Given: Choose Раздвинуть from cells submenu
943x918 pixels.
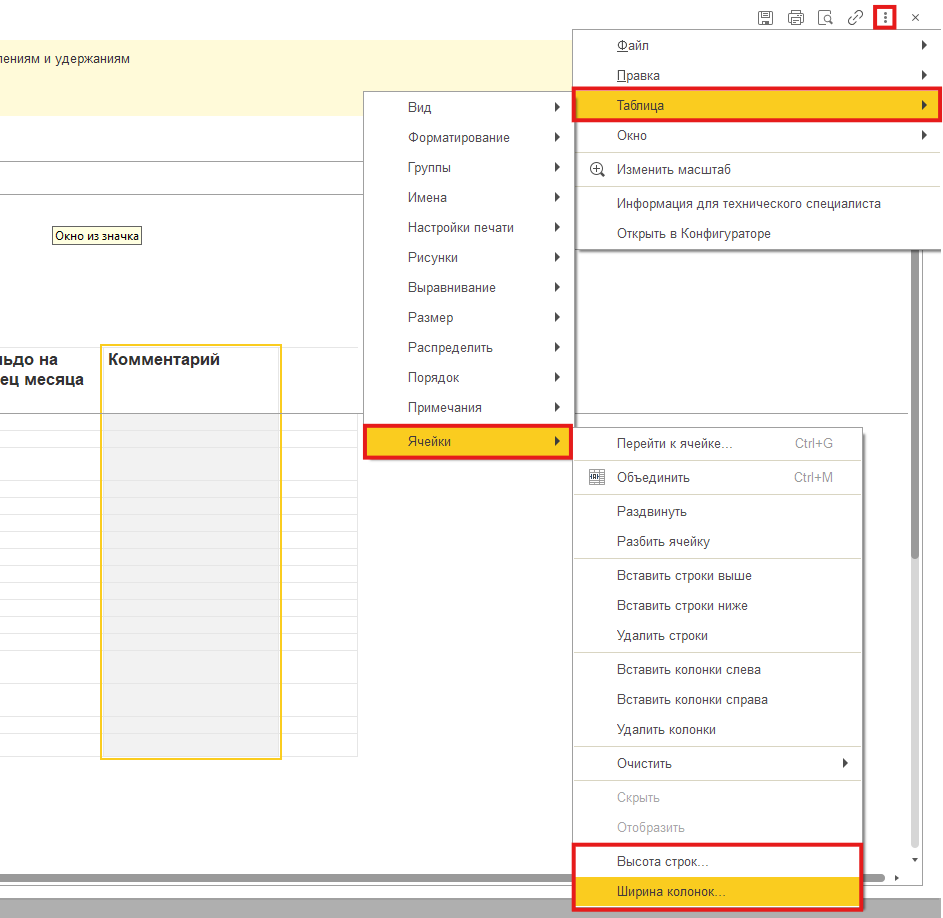Looking at the screenshot, I should (717, 511).
